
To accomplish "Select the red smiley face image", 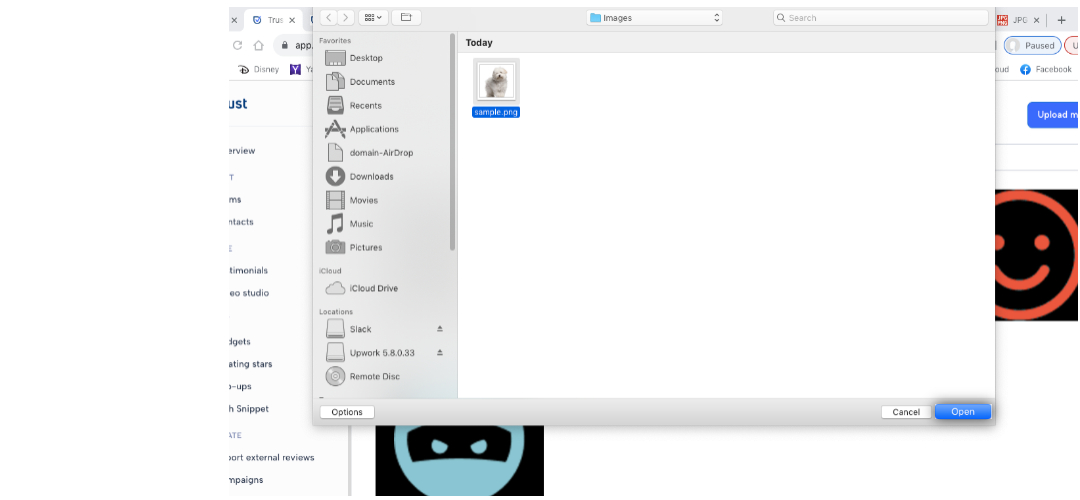I will coord(1037,255).
